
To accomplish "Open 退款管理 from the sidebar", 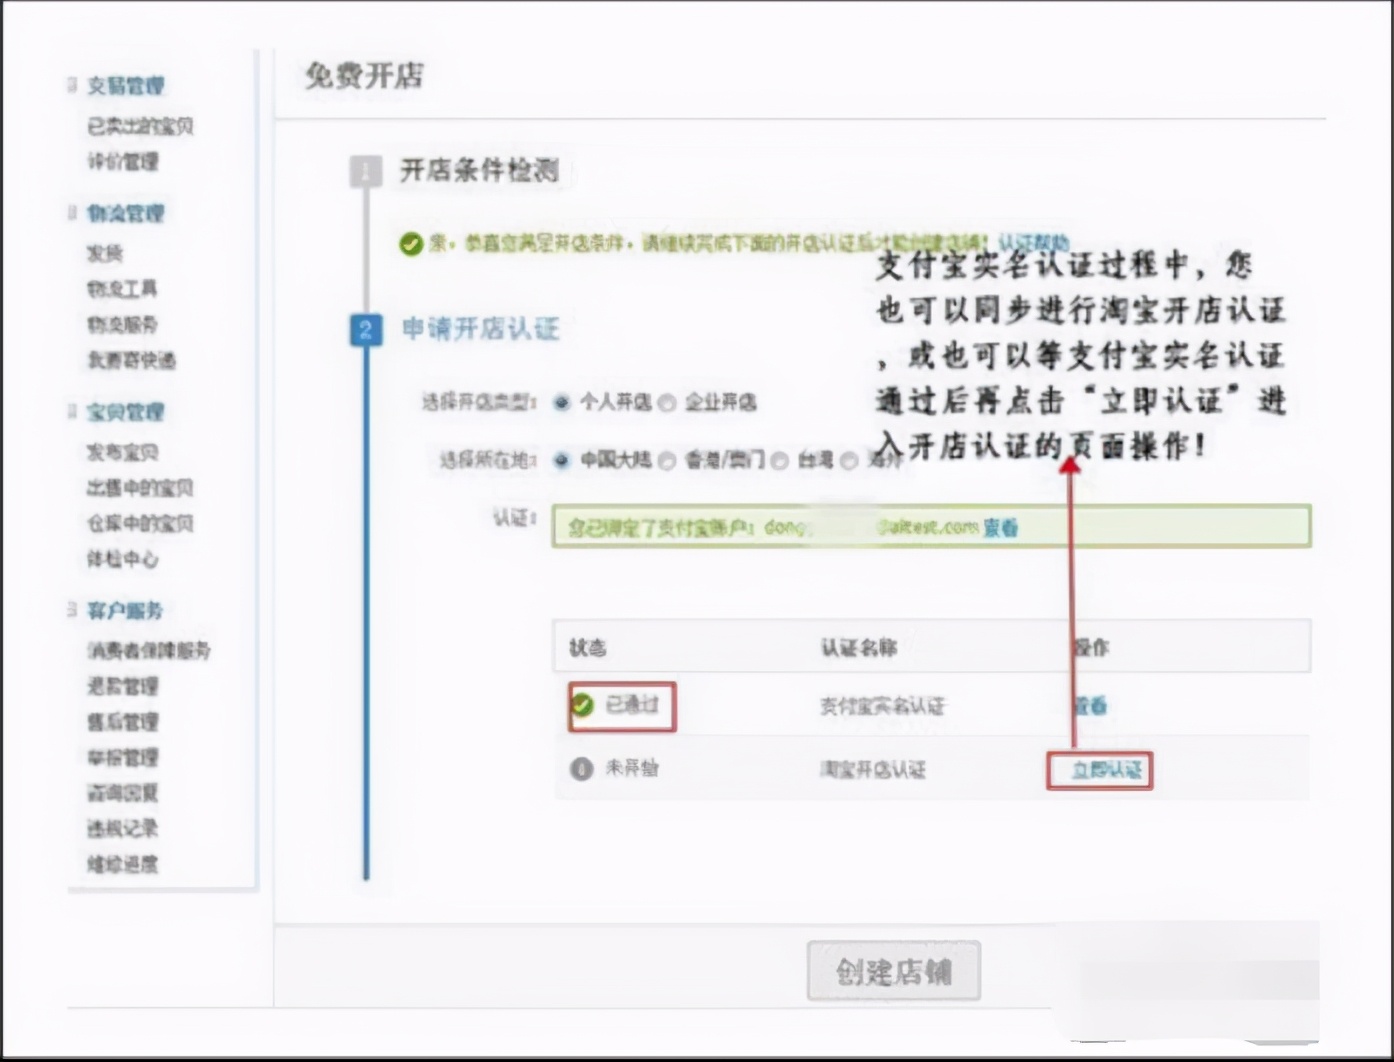I will [121, 686].
